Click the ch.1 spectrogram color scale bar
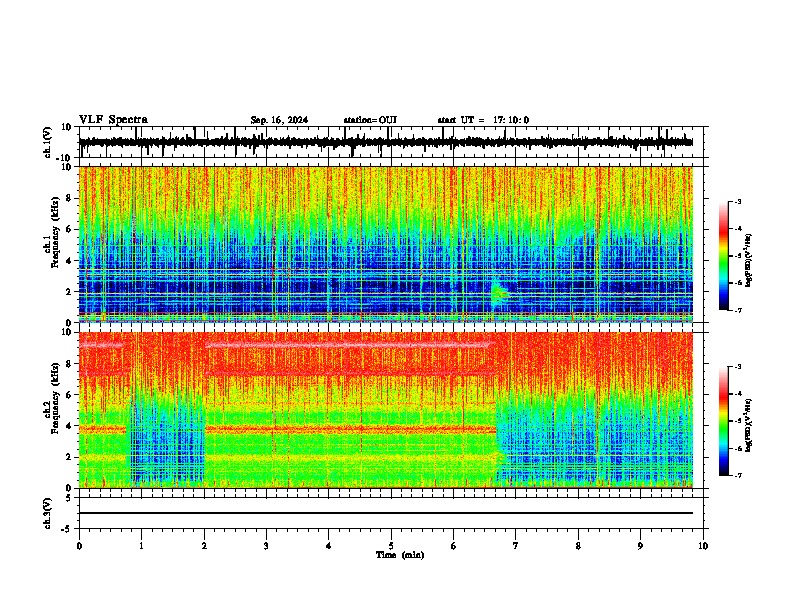The width and height of the screenshot is (792, 612). click(x=724, y=256)
